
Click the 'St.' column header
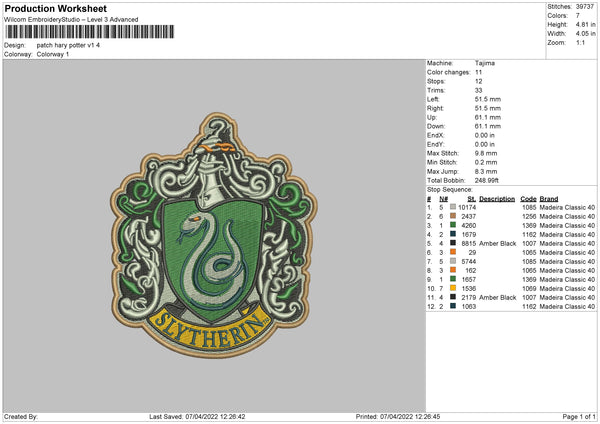click(472, 199)
